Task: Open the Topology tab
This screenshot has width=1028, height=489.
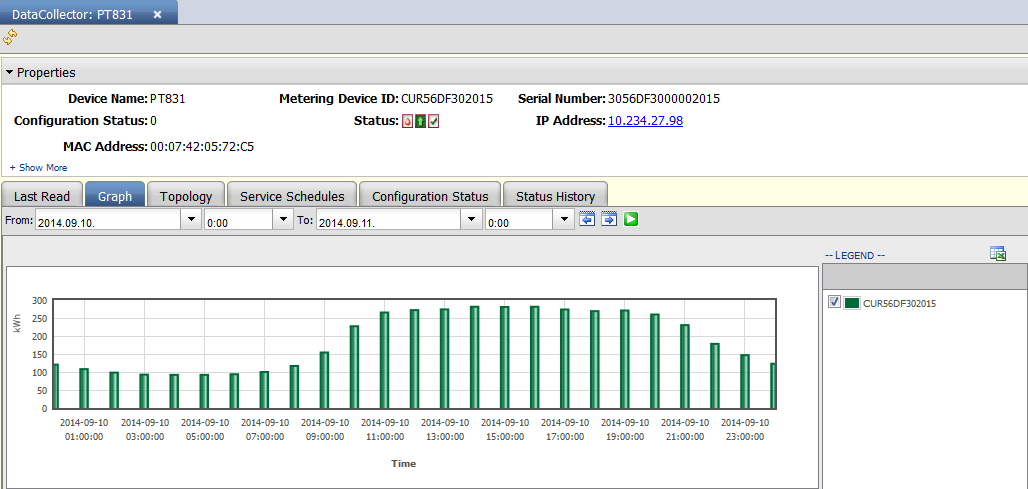Action: [x=186, y=196]
